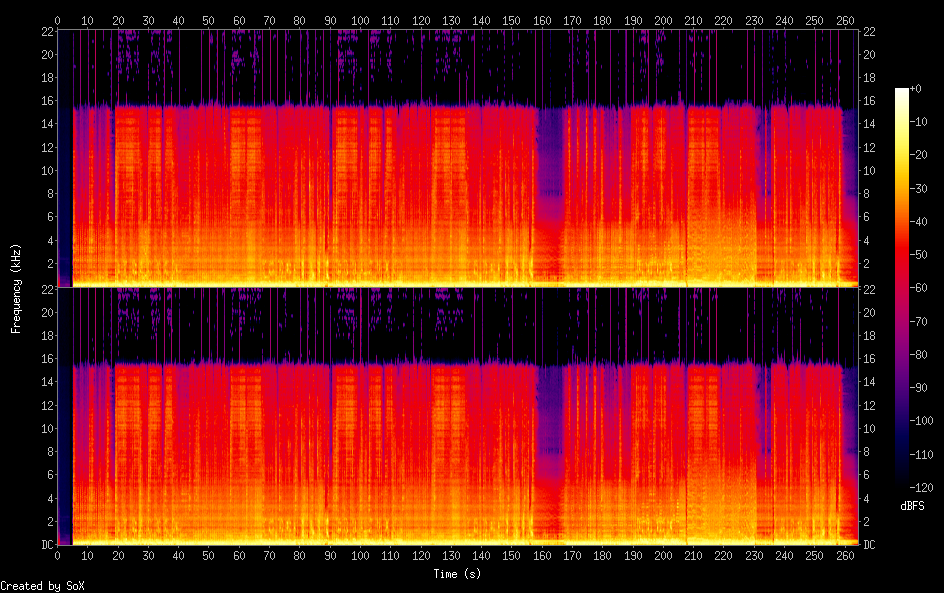This screenshot has height=593, width=944.
Task: Select the '-30' value on color scale
Action: pos(918,188)
